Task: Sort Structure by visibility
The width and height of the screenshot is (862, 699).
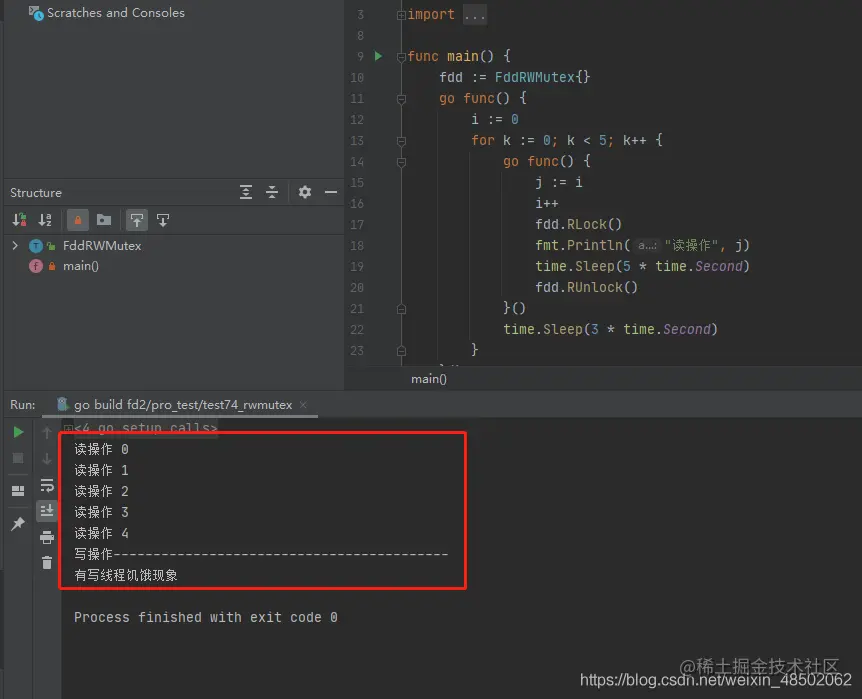Action: coord(19,221)
